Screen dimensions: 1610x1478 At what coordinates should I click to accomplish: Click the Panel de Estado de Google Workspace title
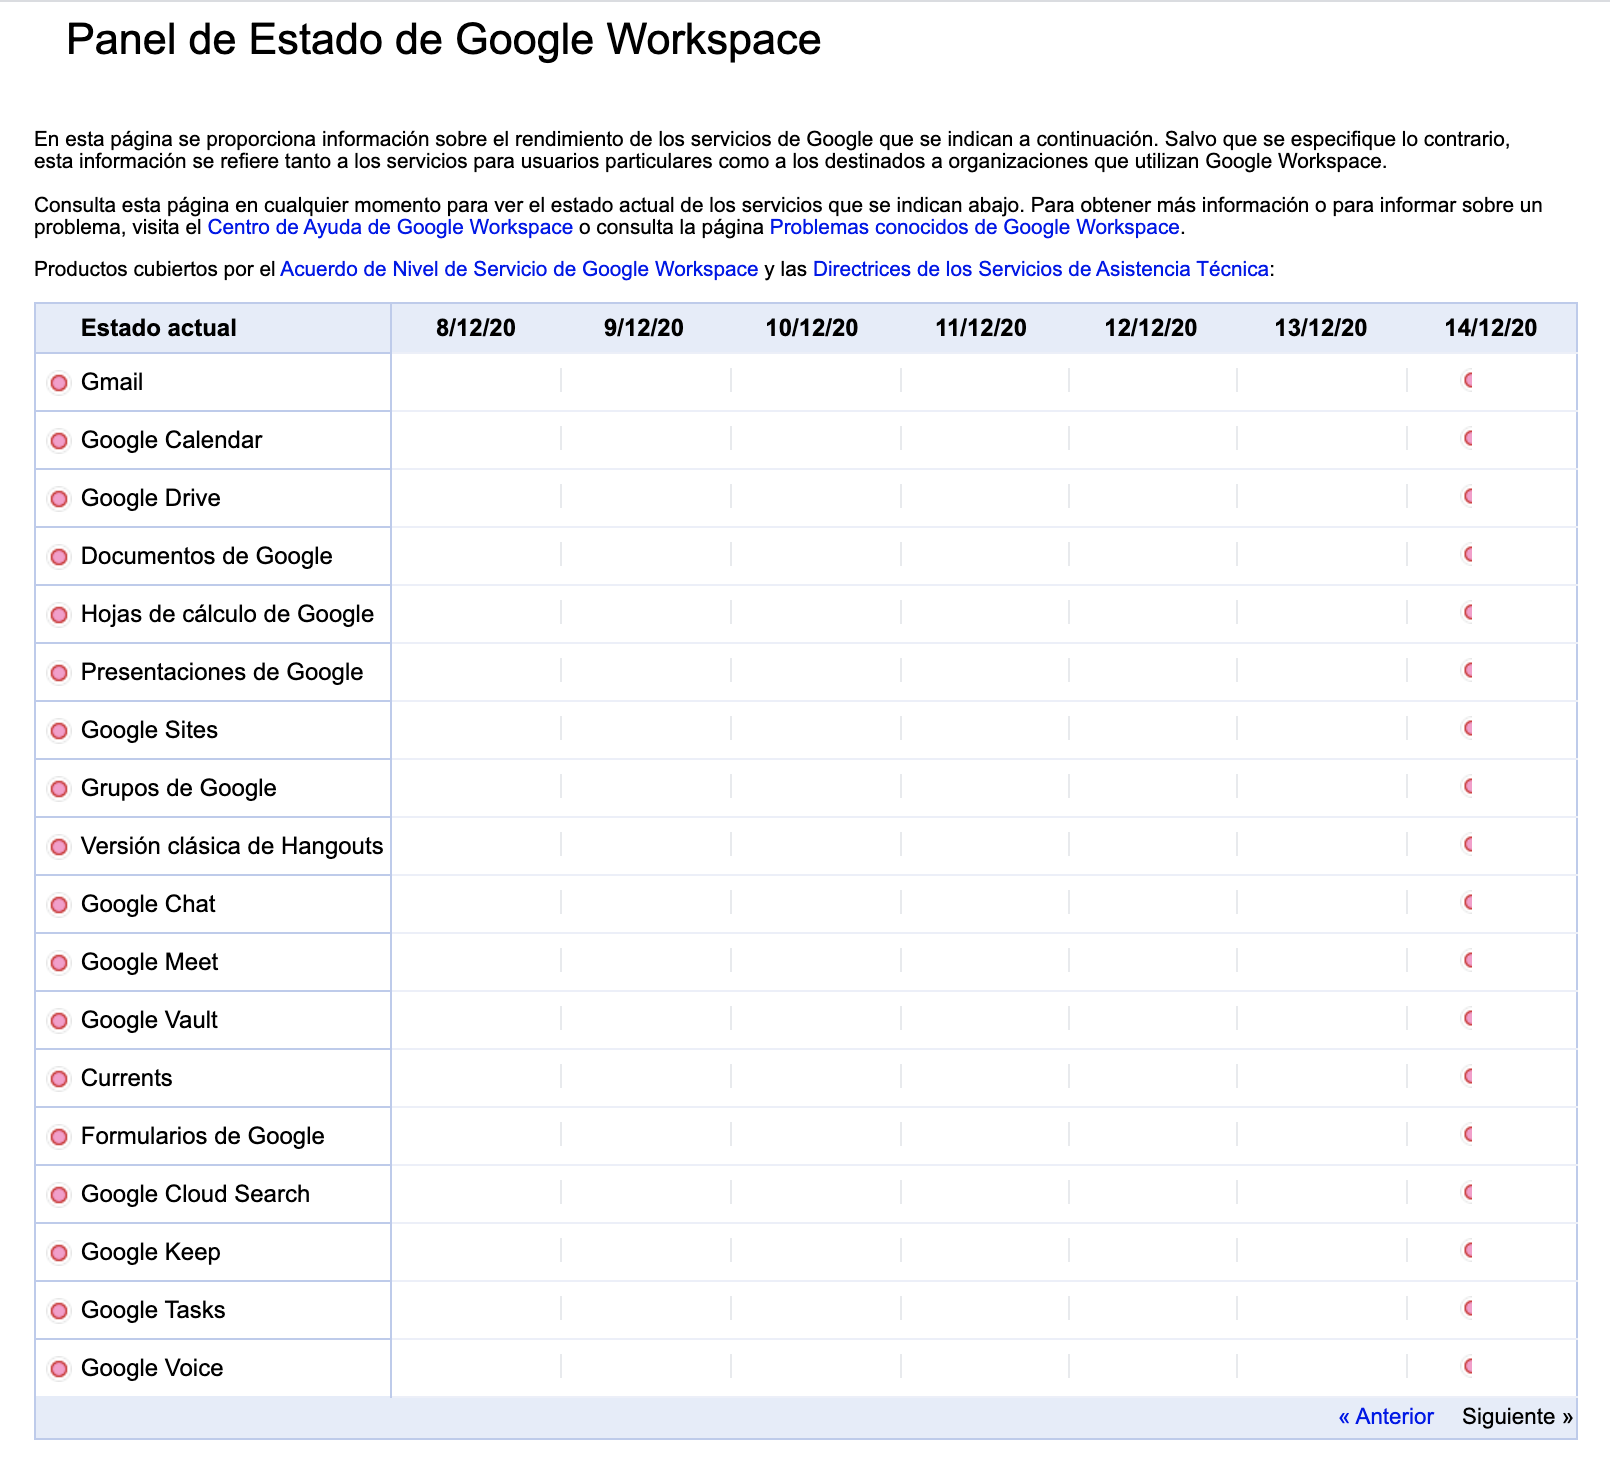click(x=444, y=40)
